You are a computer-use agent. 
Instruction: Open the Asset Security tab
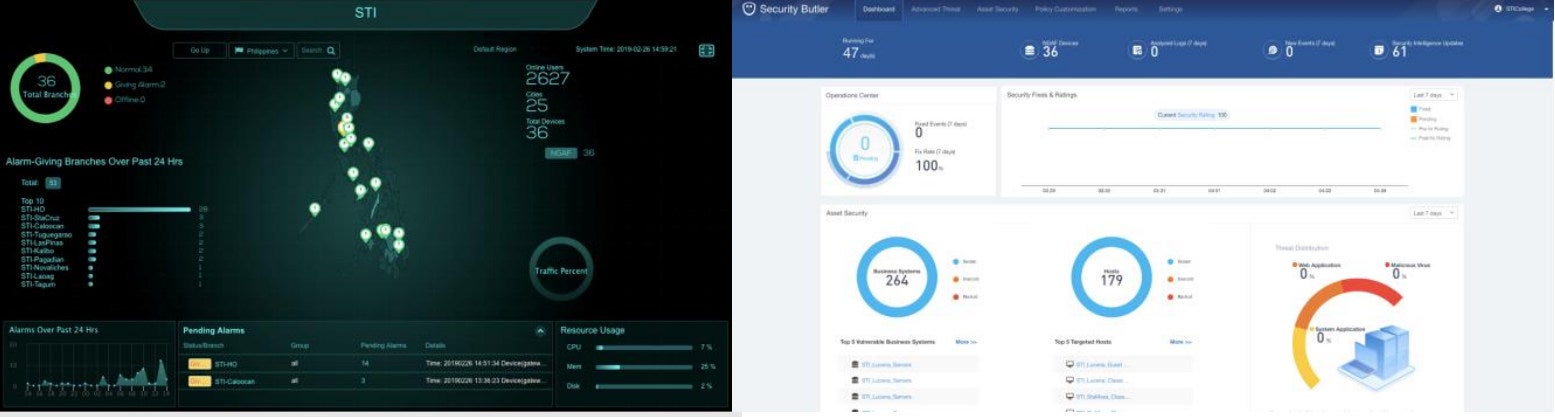coord(997,9)
